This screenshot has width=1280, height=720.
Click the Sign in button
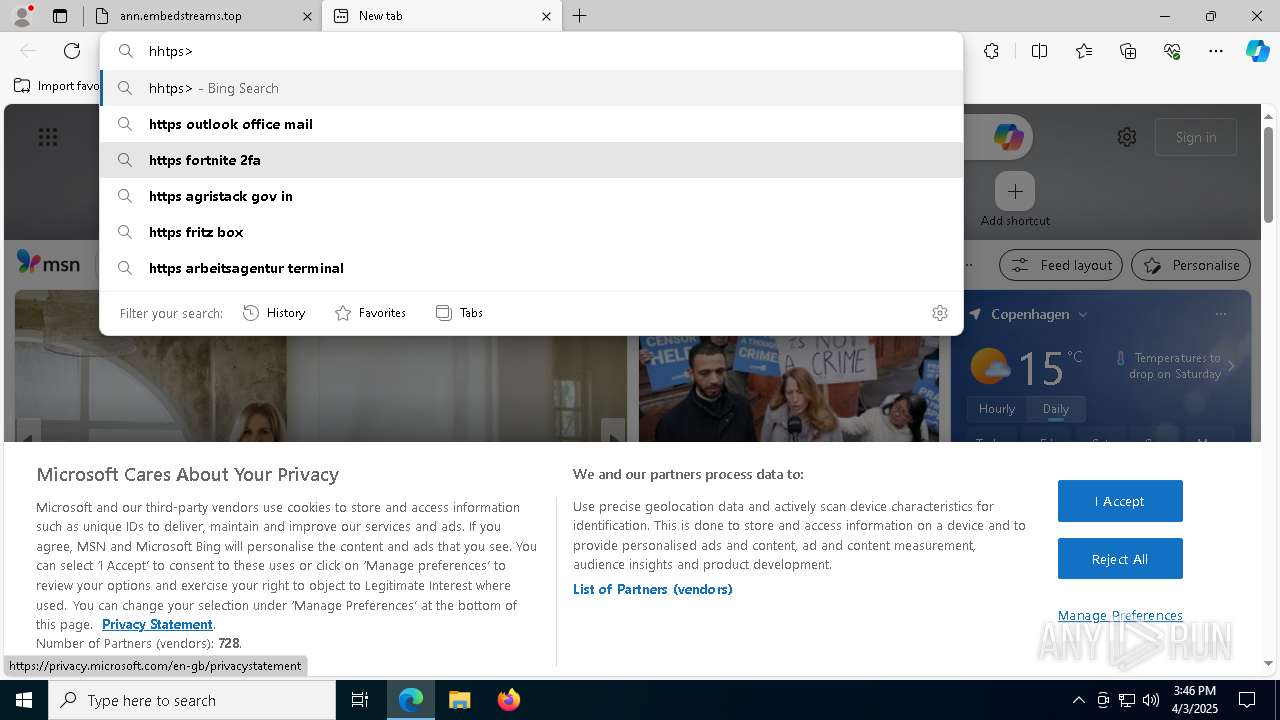1196,137
